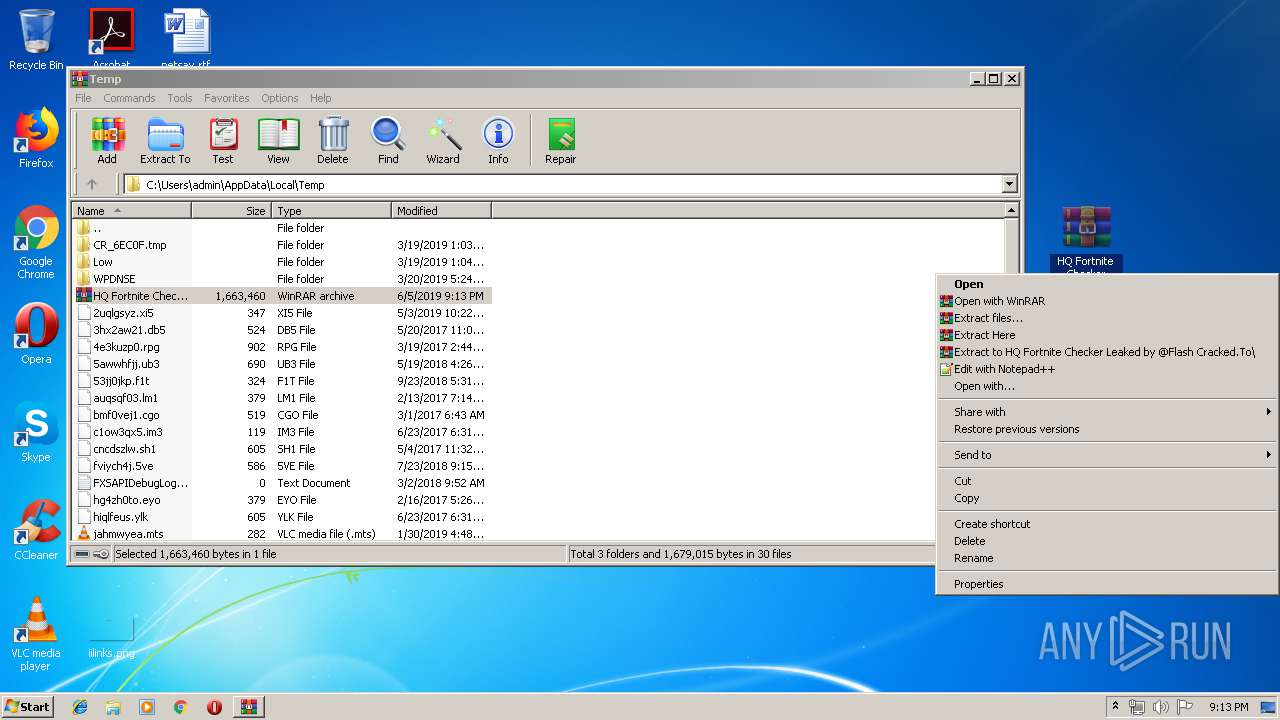Choose Delete in context menu
The width and height of the screenshot is (1280, 720).
pyautogui.click(x=1108, y=541)
